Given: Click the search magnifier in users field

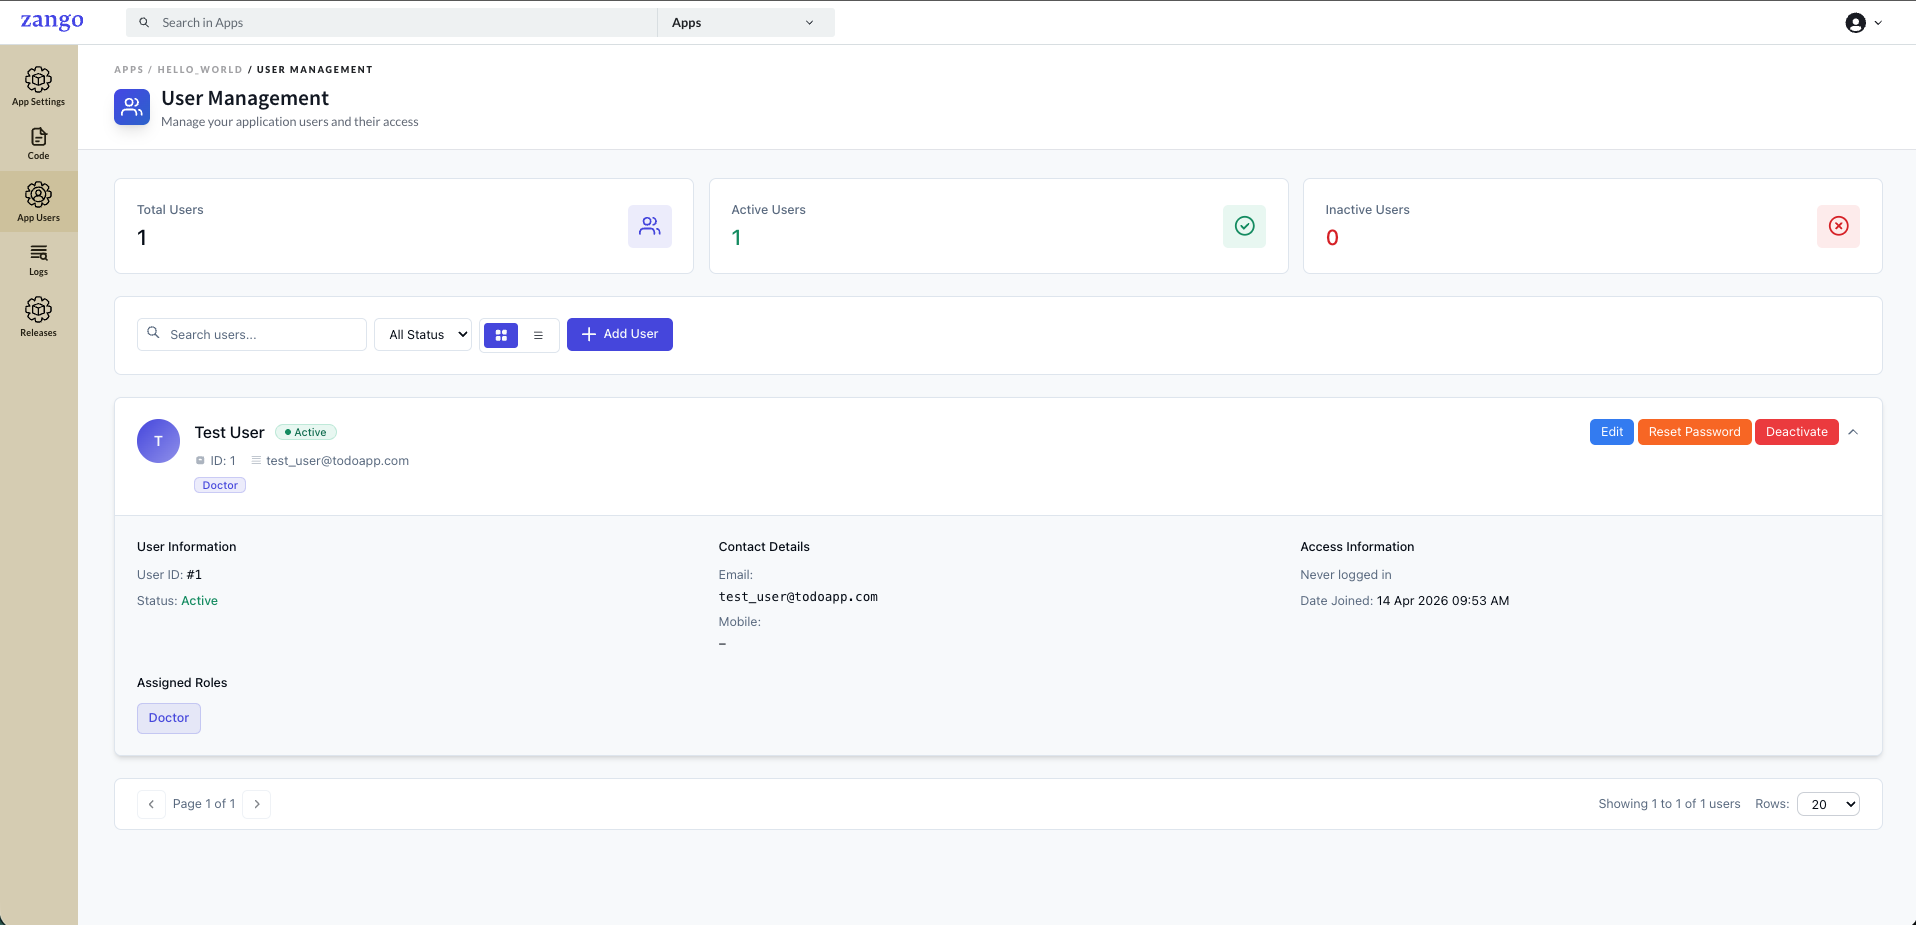Looking at the screenshot, I should coord(153,333).
